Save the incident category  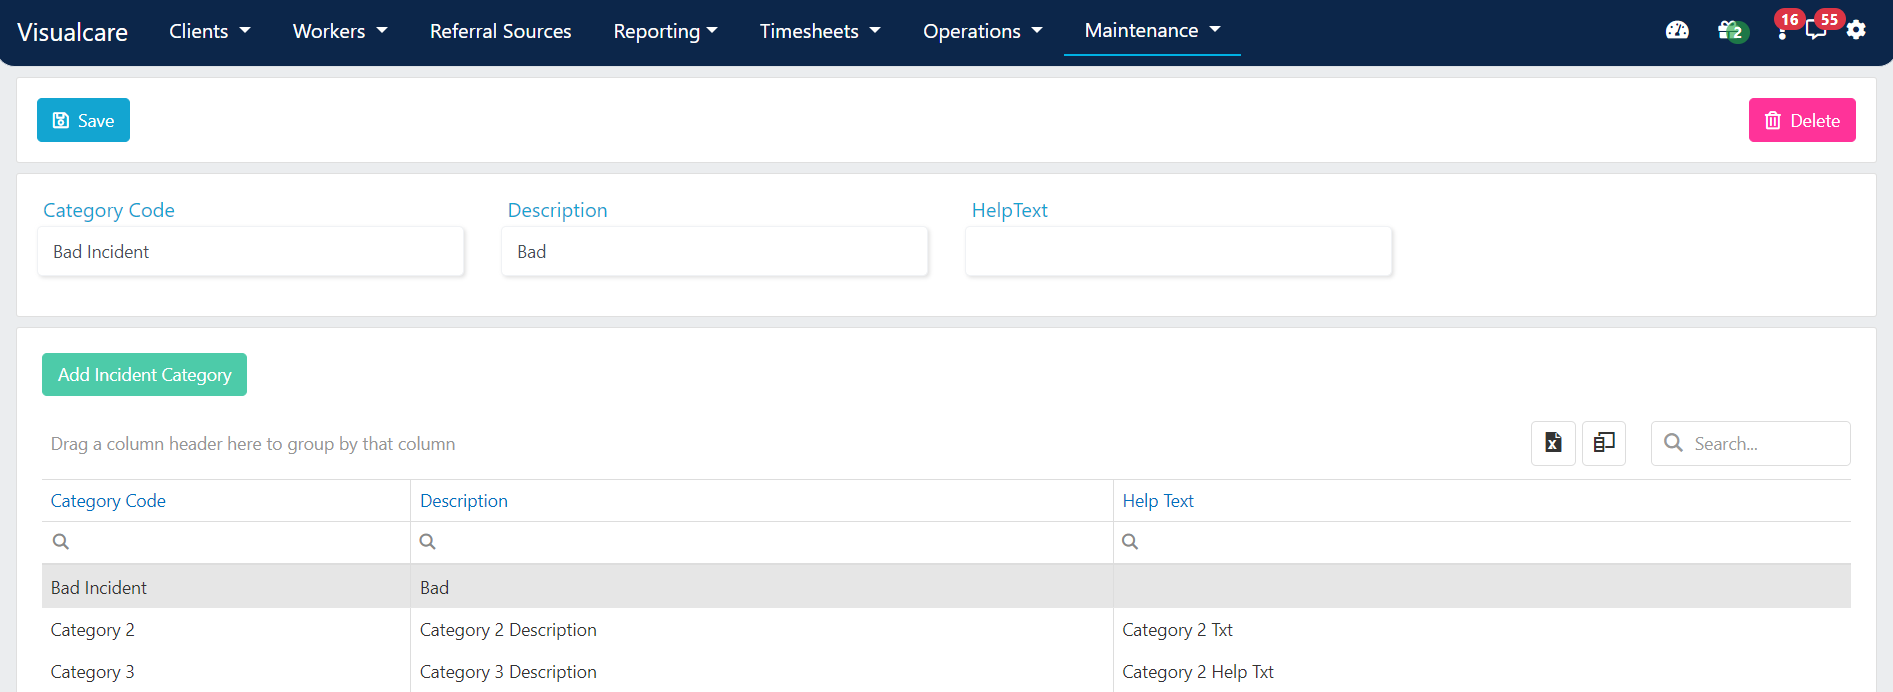83,120
